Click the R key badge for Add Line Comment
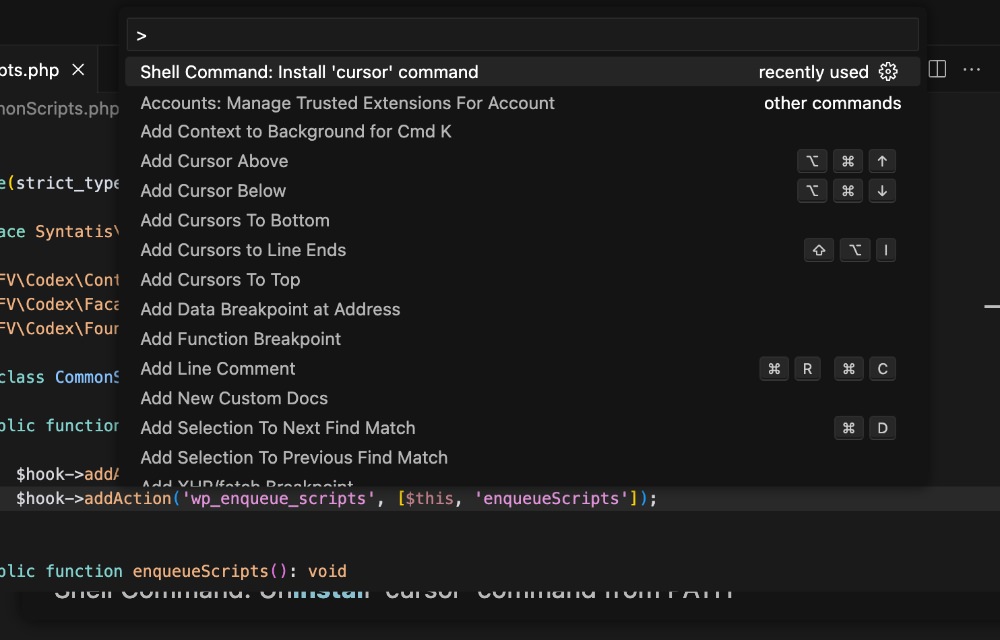Screen dimensions: 1000x640 [x=807, y=368]
